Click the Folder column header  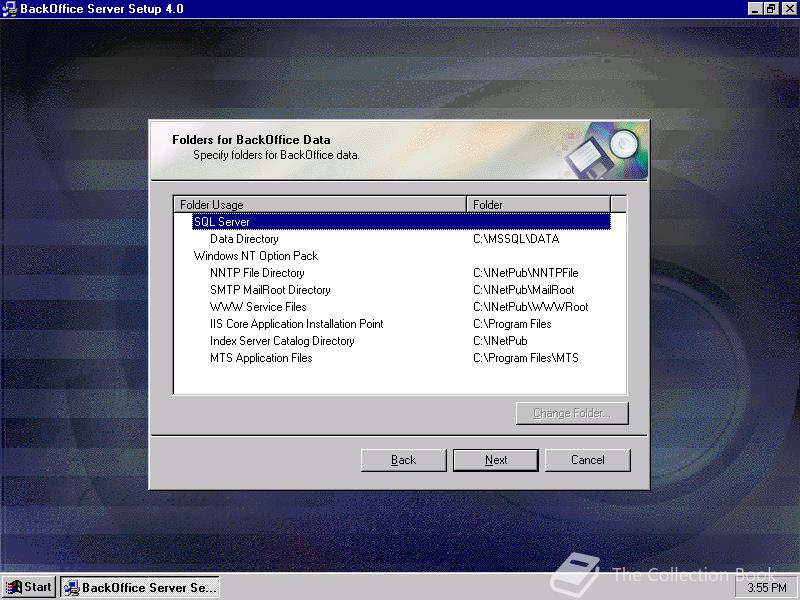[x=538, y=204]
